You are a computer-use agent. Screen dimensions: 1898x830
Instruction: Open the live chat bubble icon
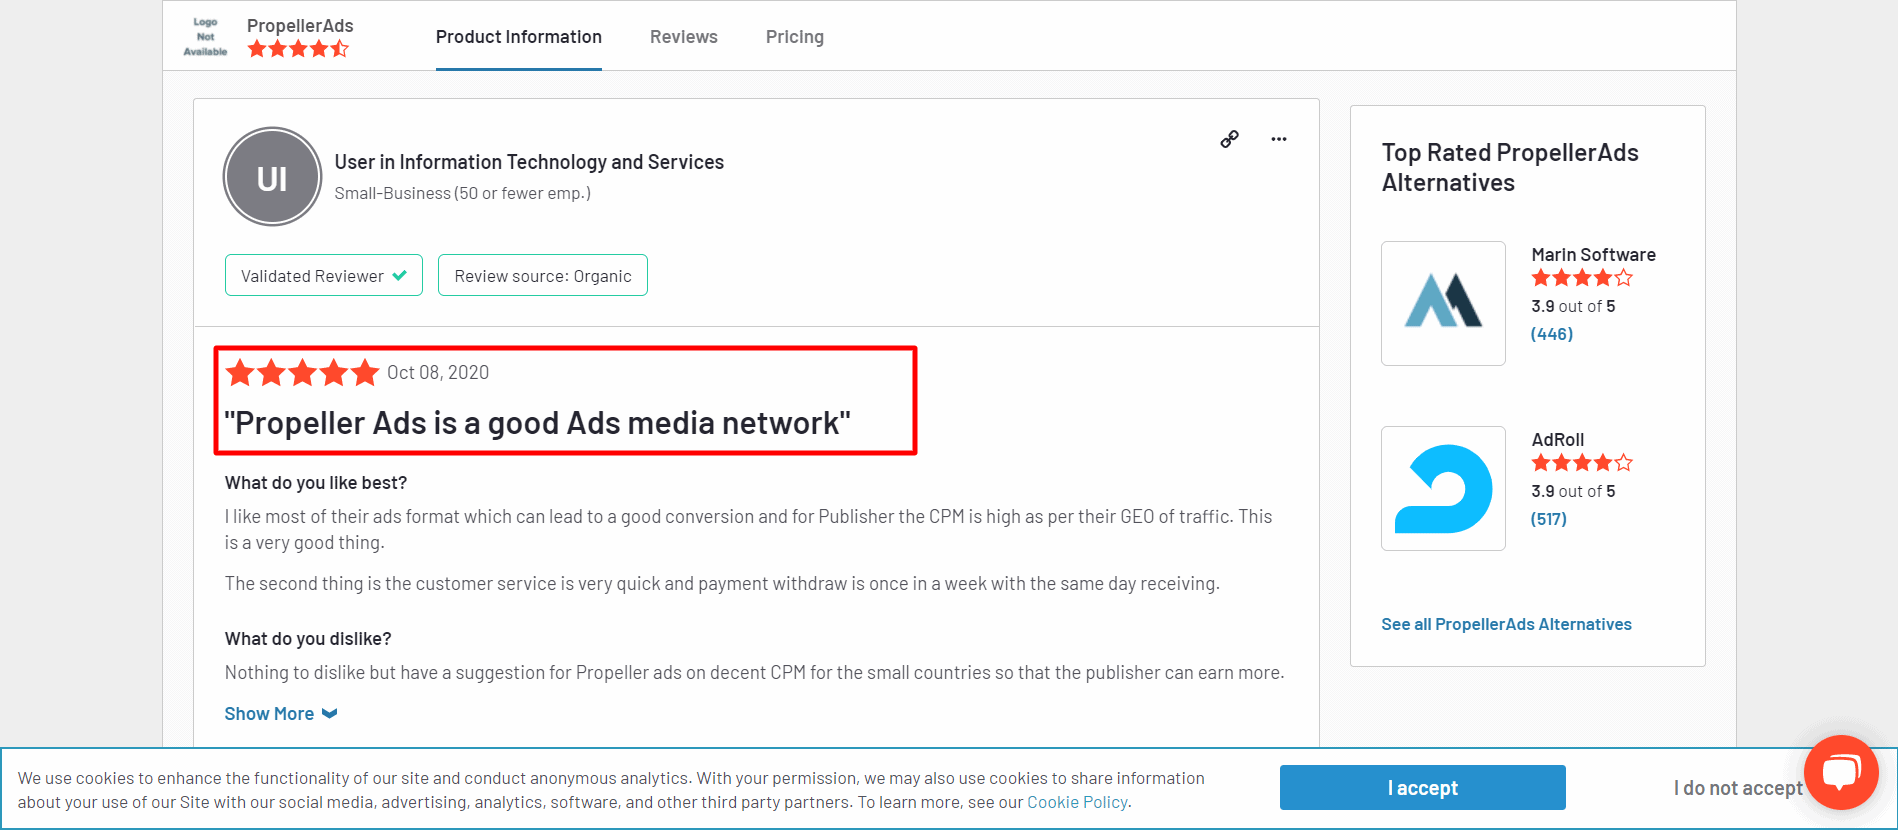[1841, 772]
